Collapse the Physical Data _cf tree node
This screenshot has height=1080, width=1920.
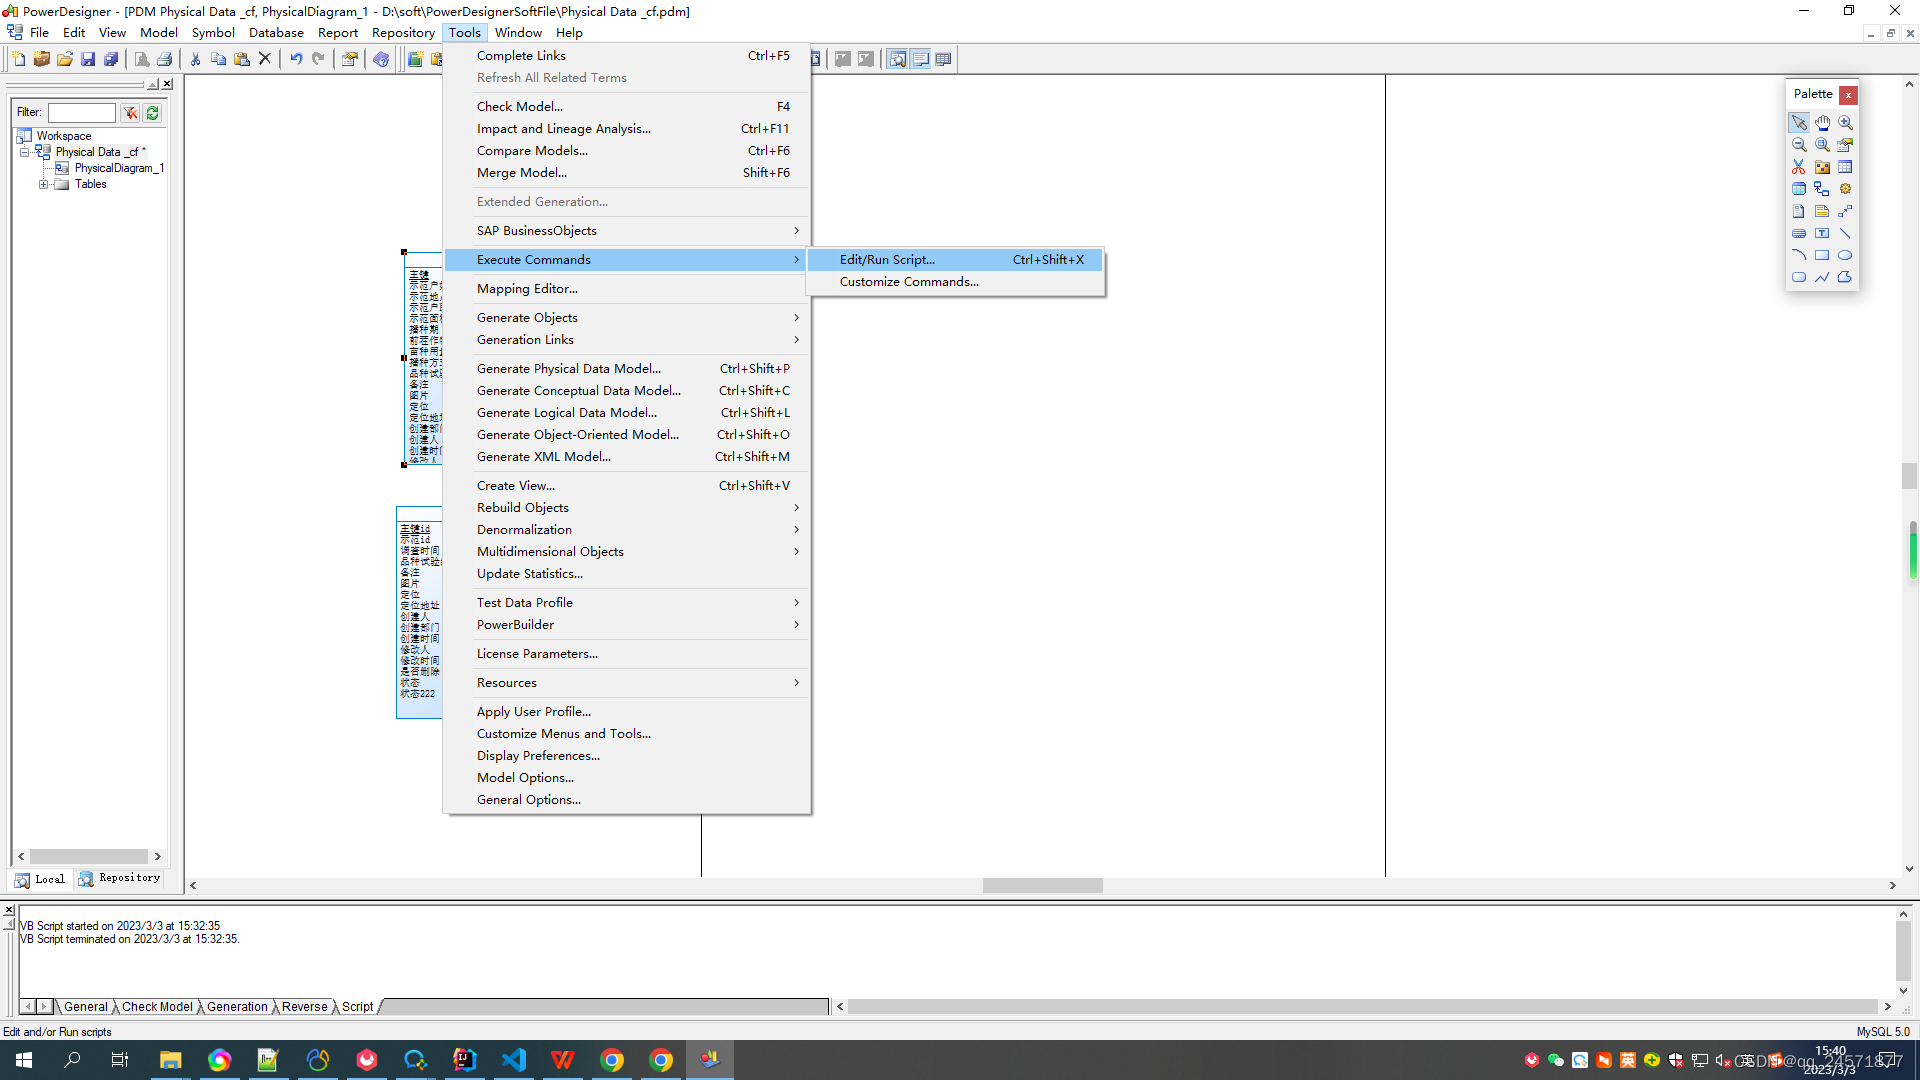click(25, 152)
